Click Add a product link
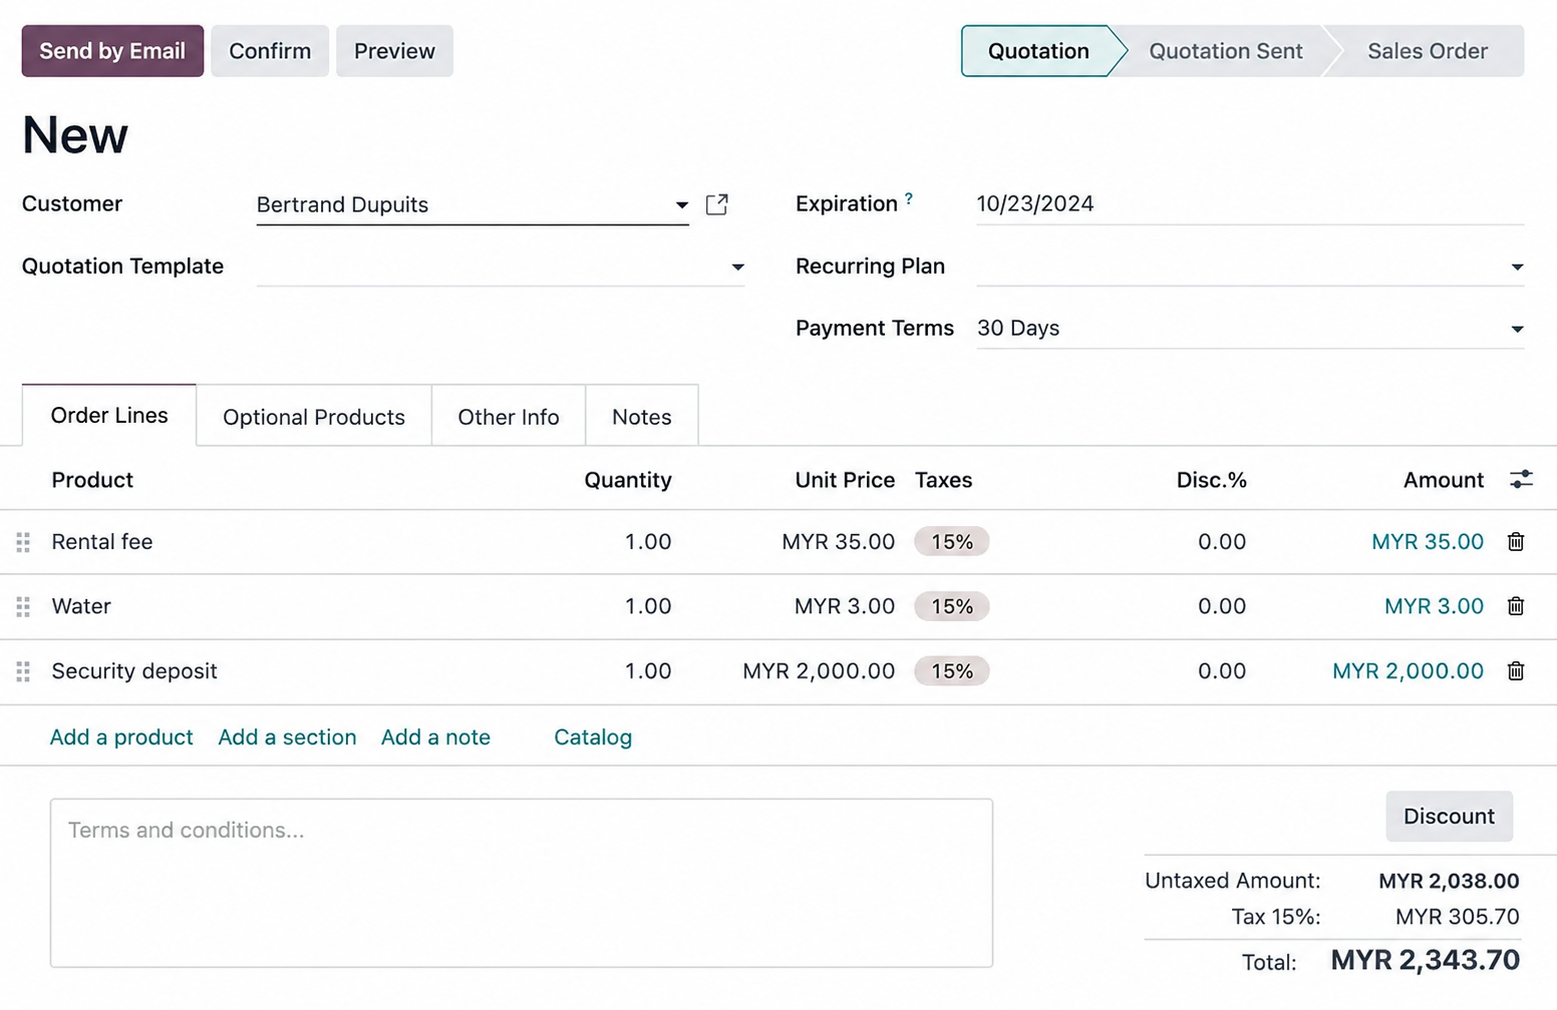The height and width of the screenshot is (1010, 1557). tap(121, 737)
